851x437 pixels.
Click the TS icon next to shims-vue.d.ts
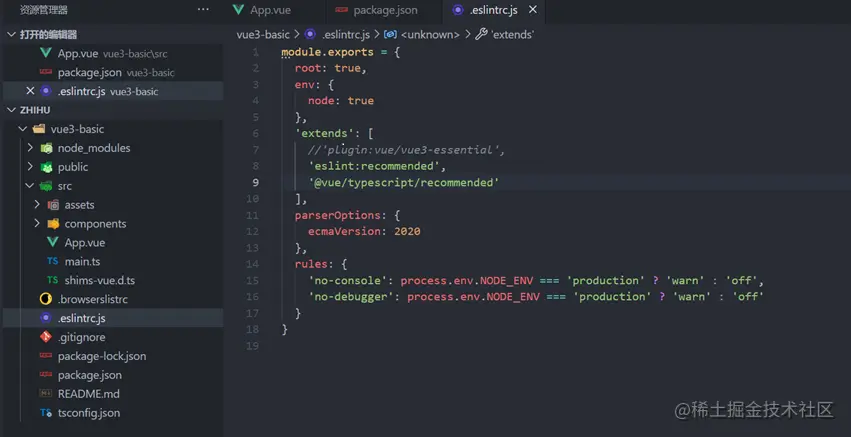tap(53, 280)
